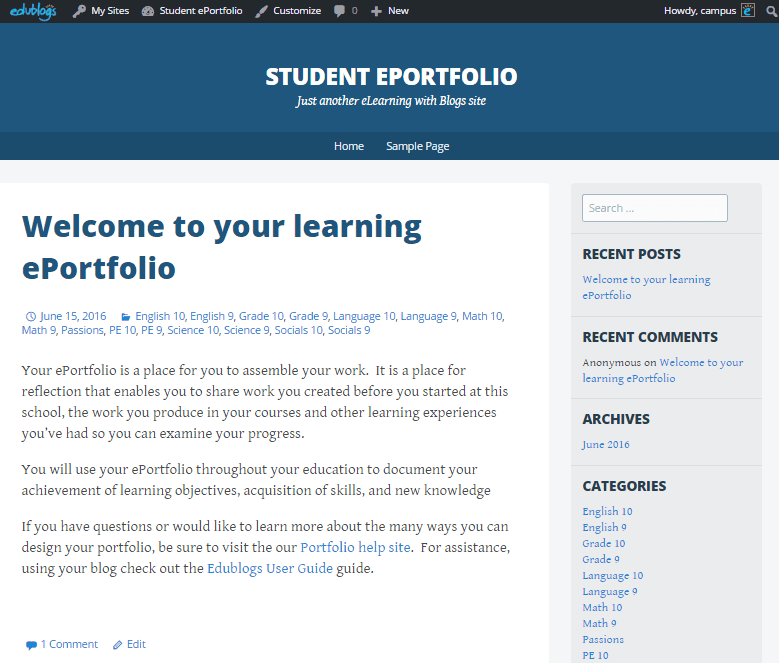Viewport: 779px width, 663px height.
Task: Open the Howdy, campus account menu
Action: click(700, 11)
